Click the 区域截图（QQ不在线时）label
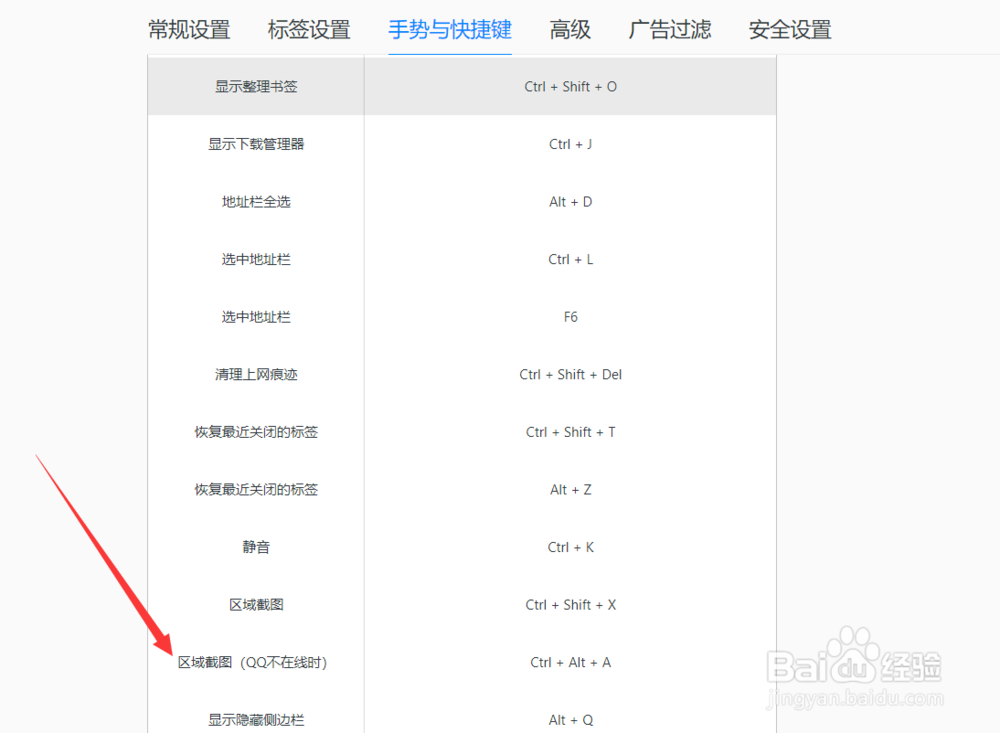Image resolution: width=1000 pixels, height=733 pixels. (252, 662)
